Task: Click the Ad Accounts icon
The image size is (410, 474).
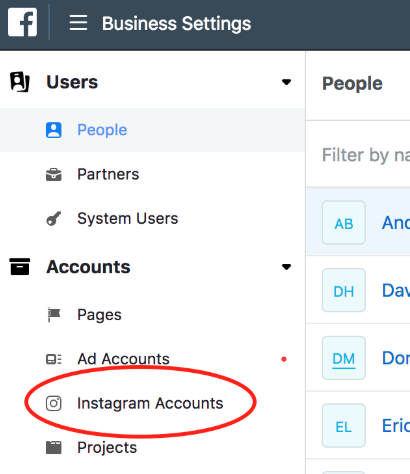Action: [x=53, y=359]
